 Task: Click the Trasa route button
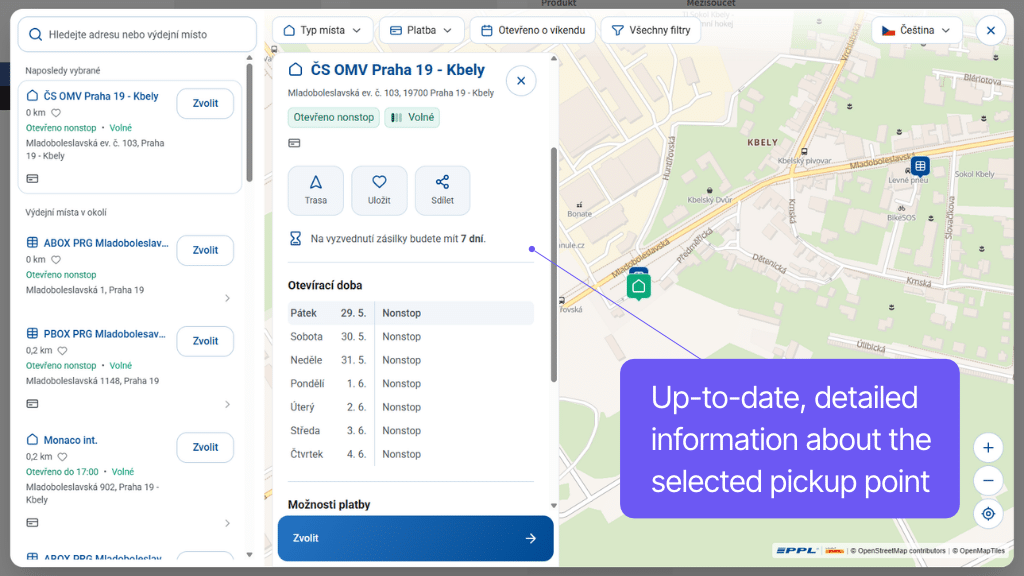click(x=315, y=190)
